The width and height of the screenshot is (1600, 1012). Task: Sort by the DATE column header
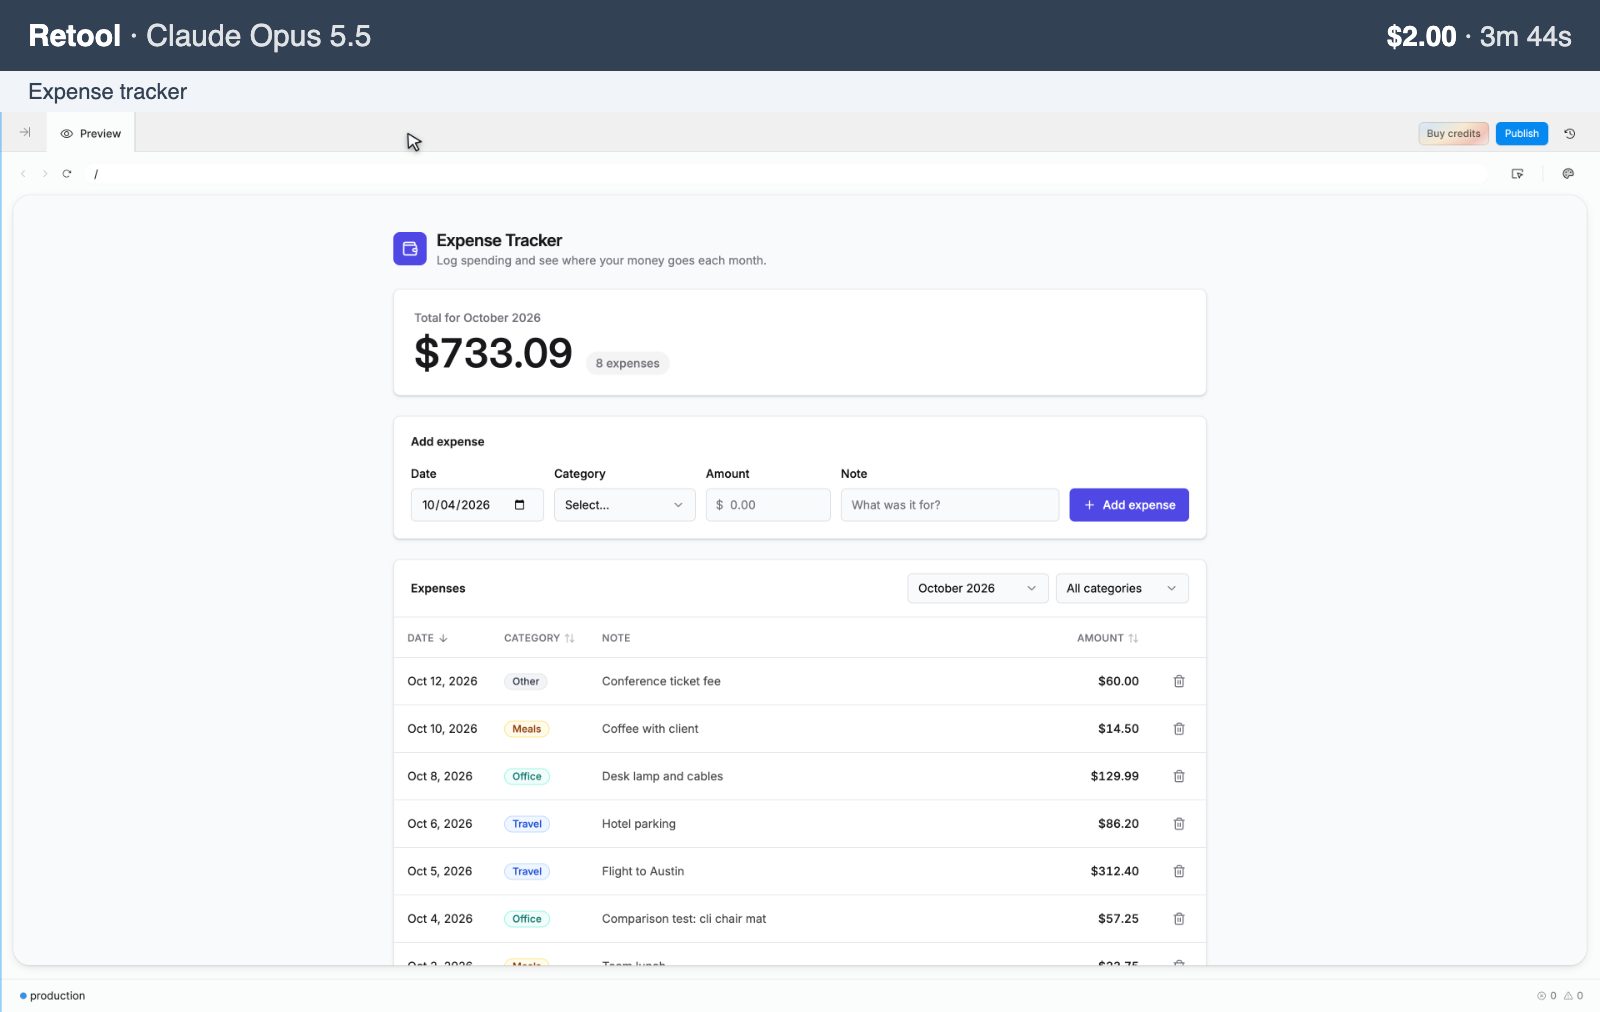click(427, 638)
